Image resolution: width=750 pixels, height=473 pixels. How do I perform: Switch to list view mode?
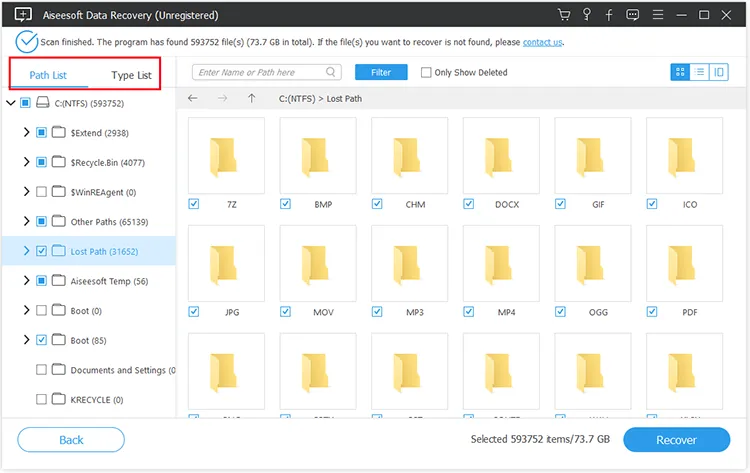click(699, 72)
